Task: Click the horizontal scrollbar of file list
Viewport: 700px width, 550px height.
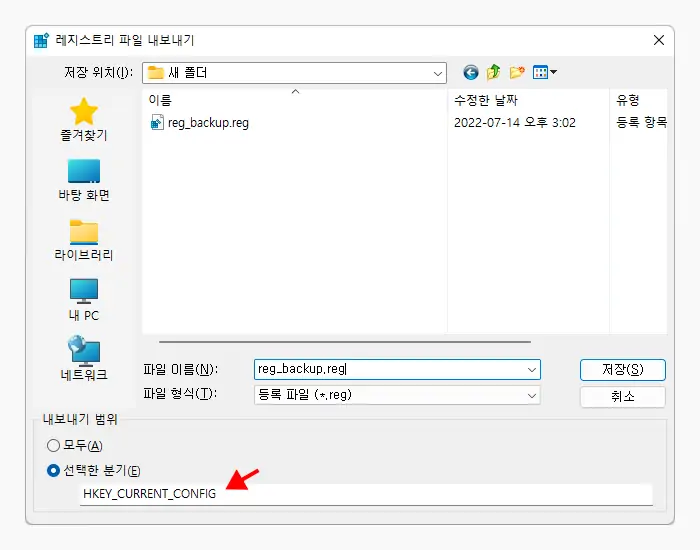Action: (x=345, y=342)
